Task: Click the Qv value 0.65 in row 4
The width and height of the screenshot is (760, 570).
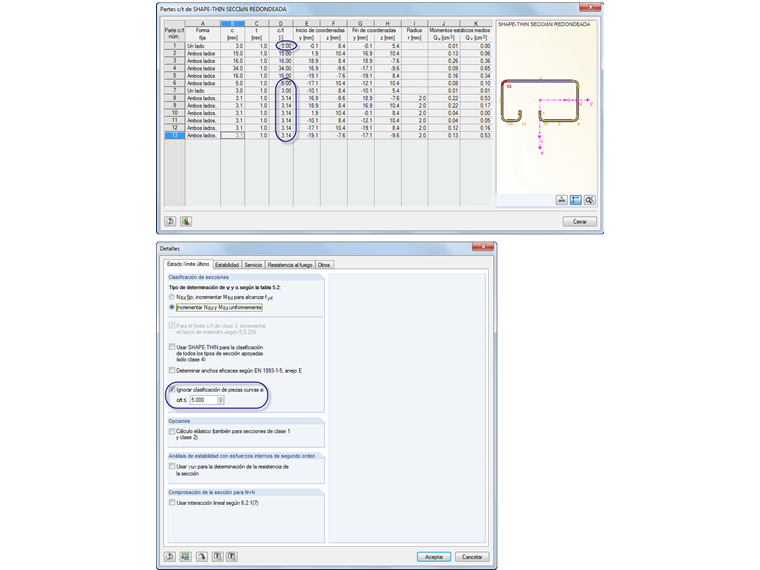Action: pyautogui.click(x=476, y=68)
